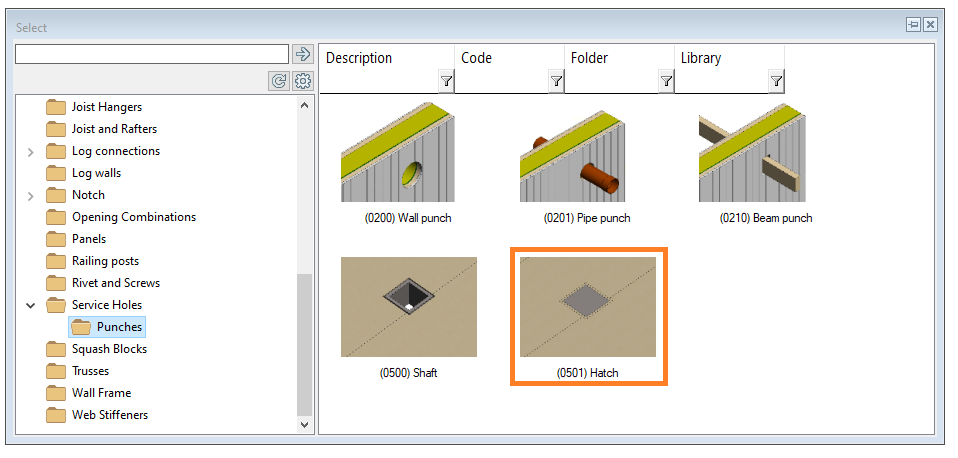This screenshot has width=958, height=458.
Task: Click the refresh icon above the folder tree
Action: 279,81
